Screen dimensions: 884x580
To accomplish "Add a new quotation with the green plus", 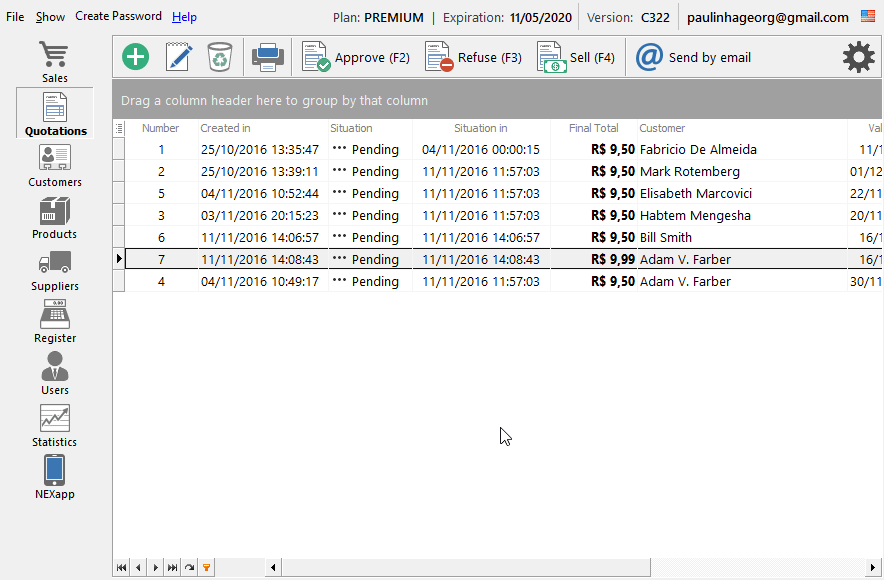I will (x=135, y=57).
